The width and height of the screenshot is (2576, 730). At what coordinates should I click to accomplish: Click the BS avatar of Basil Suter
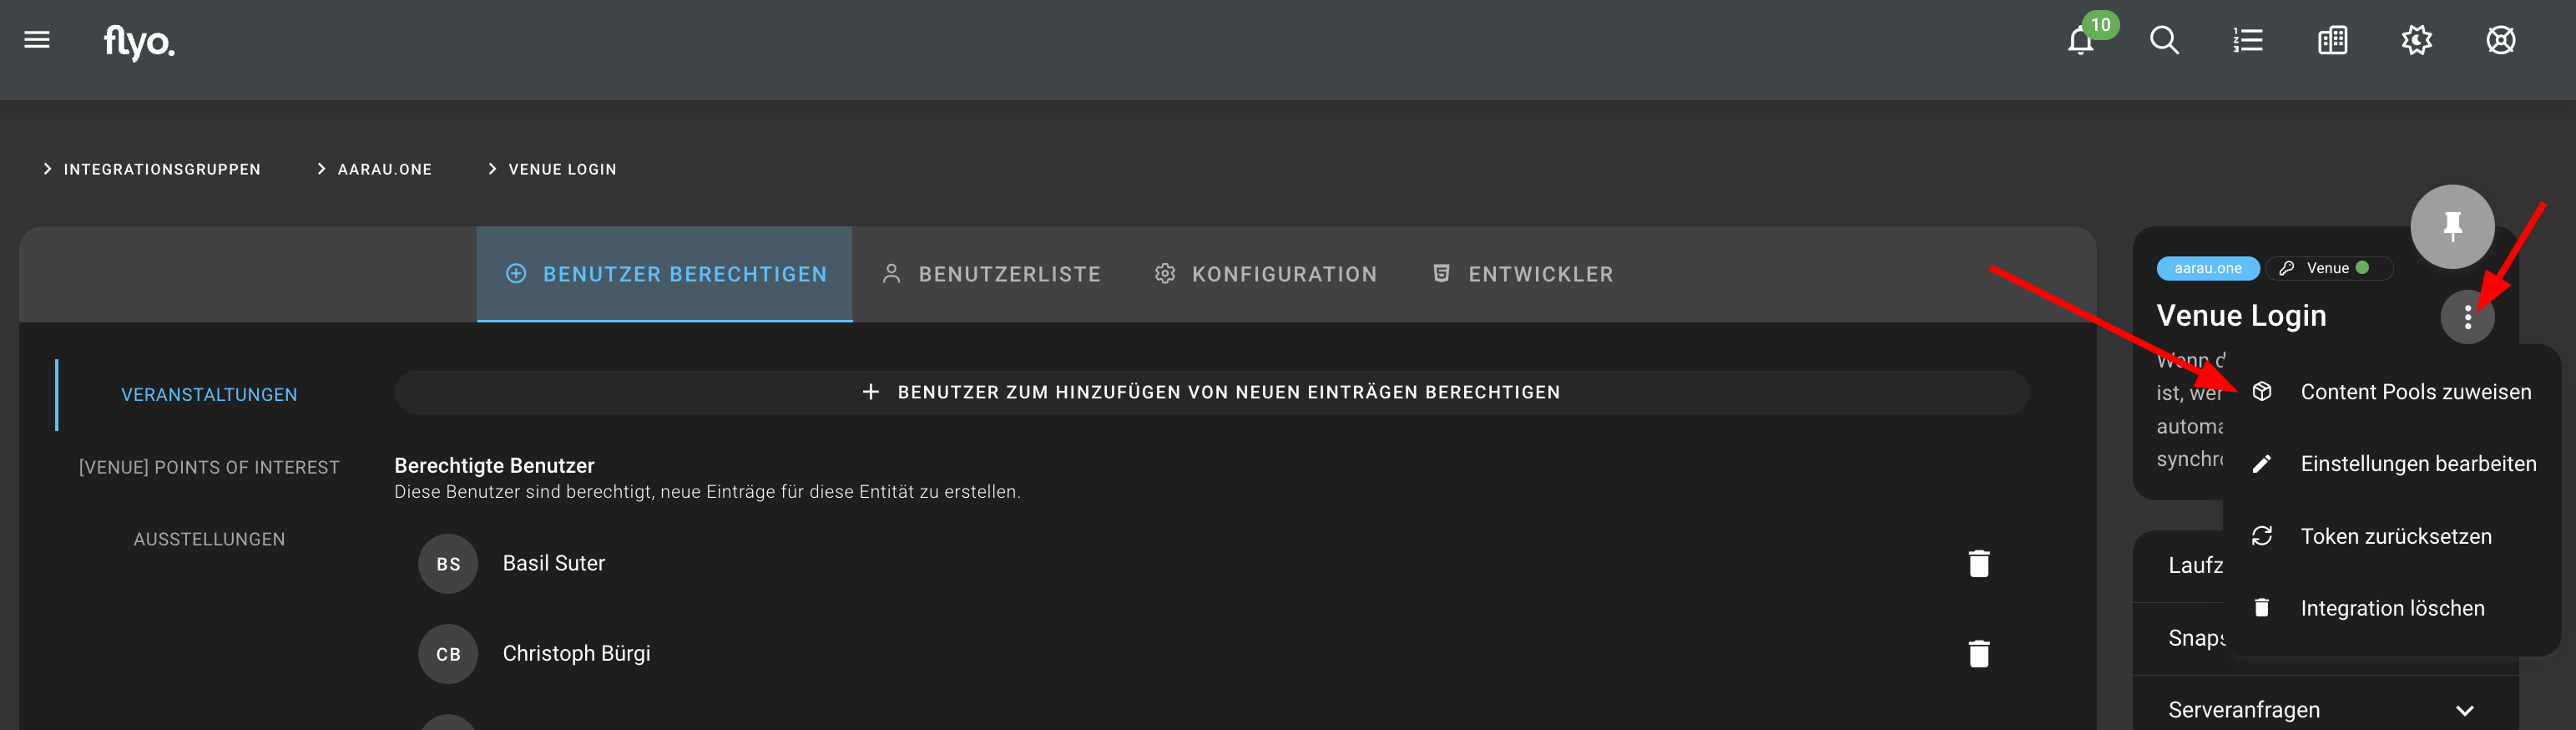(x=448, y=564)
